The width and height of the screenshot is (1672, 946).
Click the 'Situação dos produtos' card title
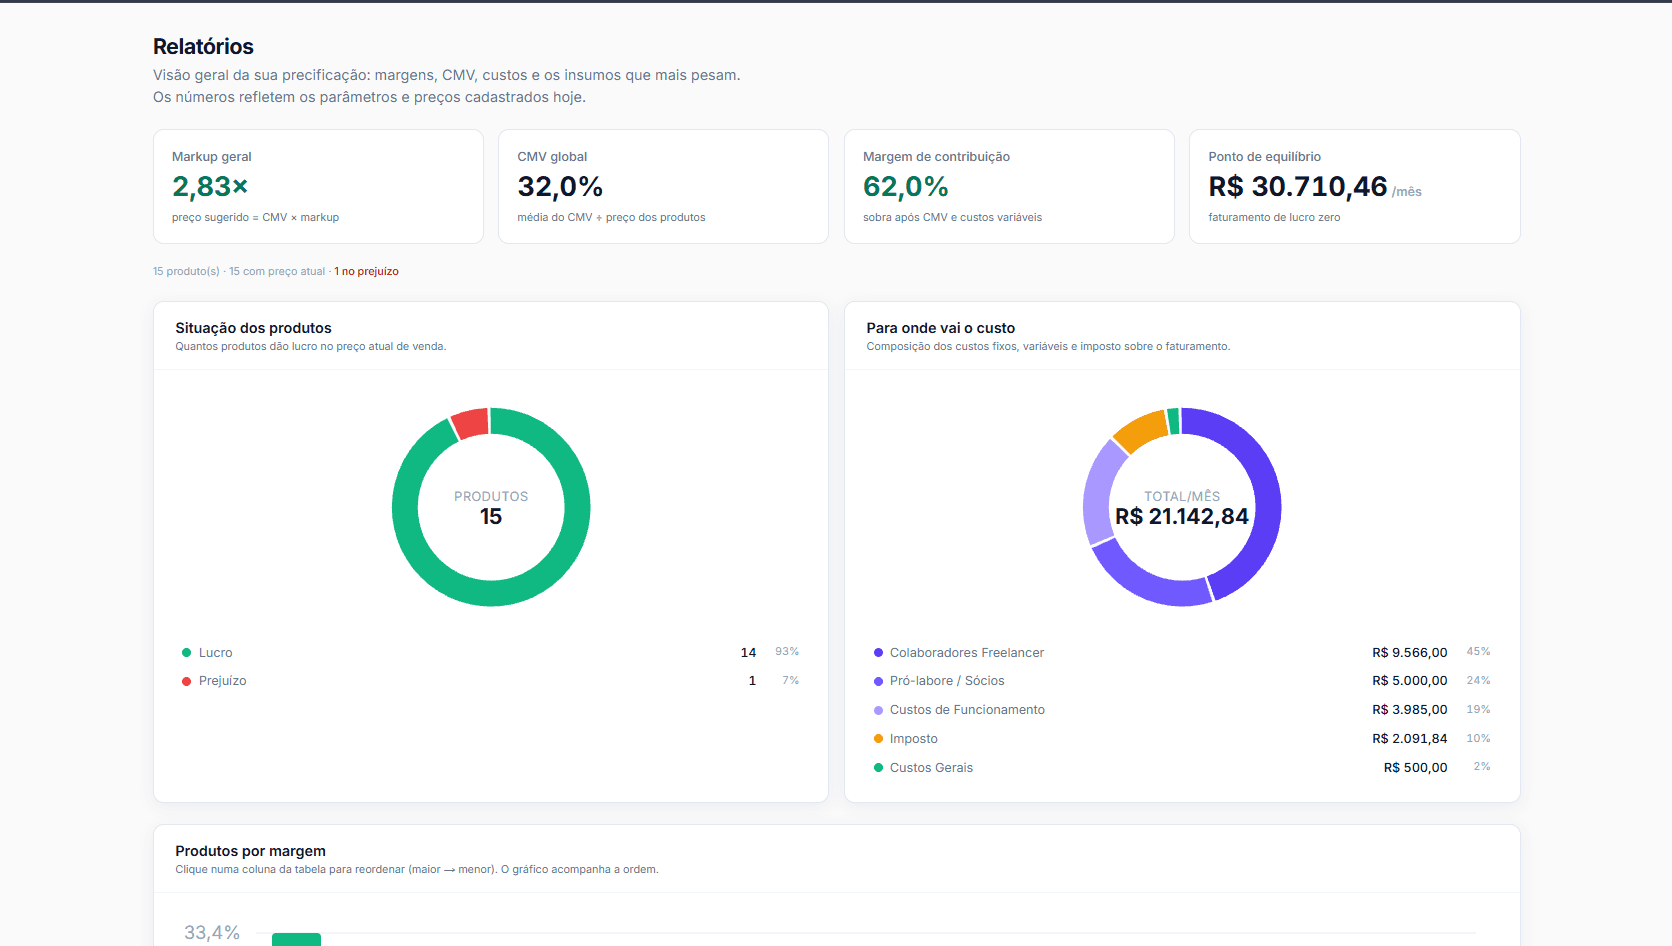point(253,328)
